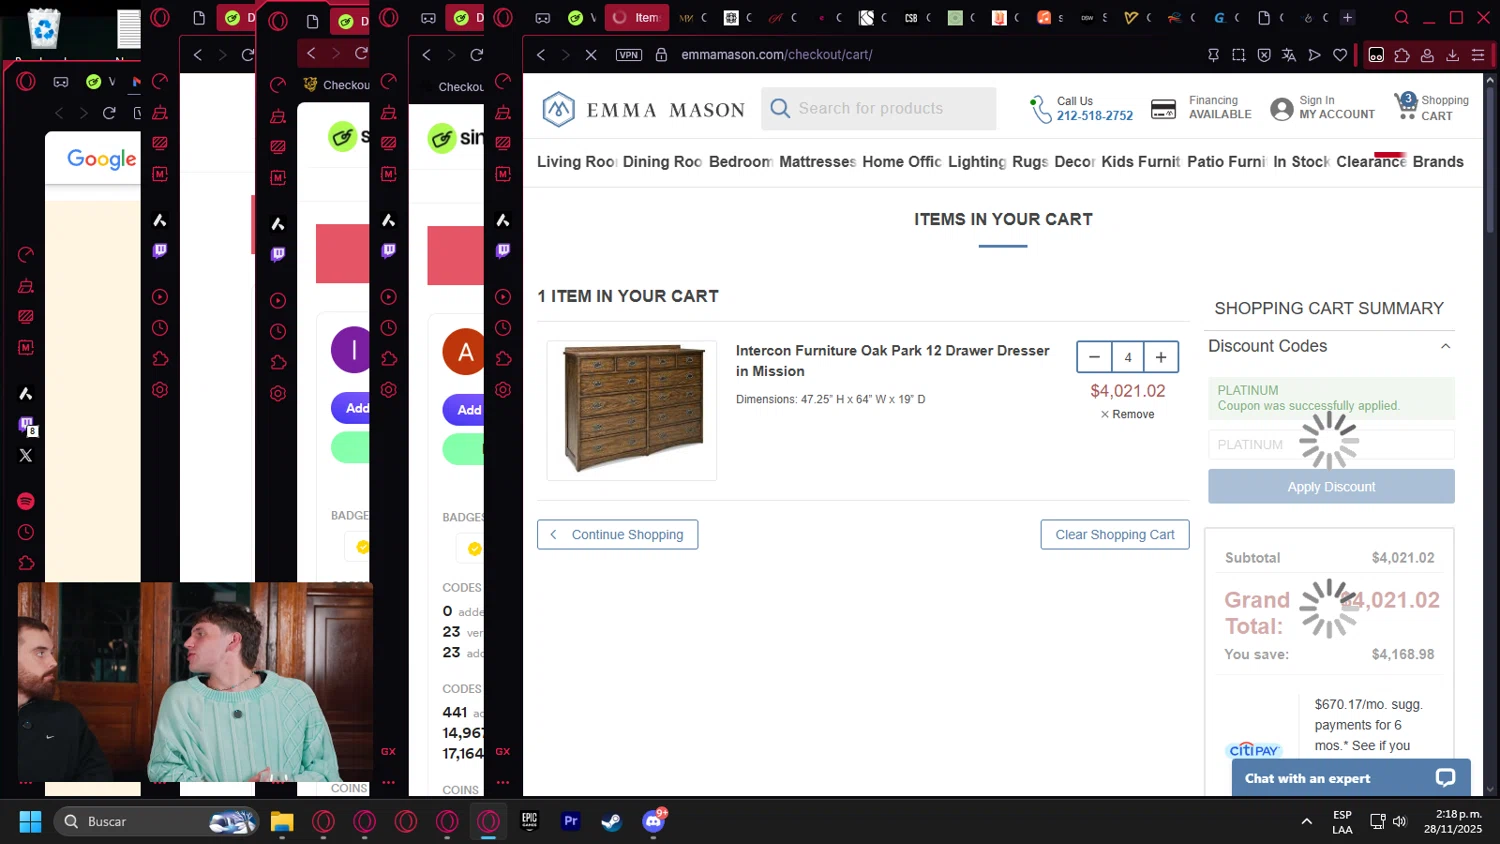Go back in the emmamason.com window
1500x844 pixels.
541,55
